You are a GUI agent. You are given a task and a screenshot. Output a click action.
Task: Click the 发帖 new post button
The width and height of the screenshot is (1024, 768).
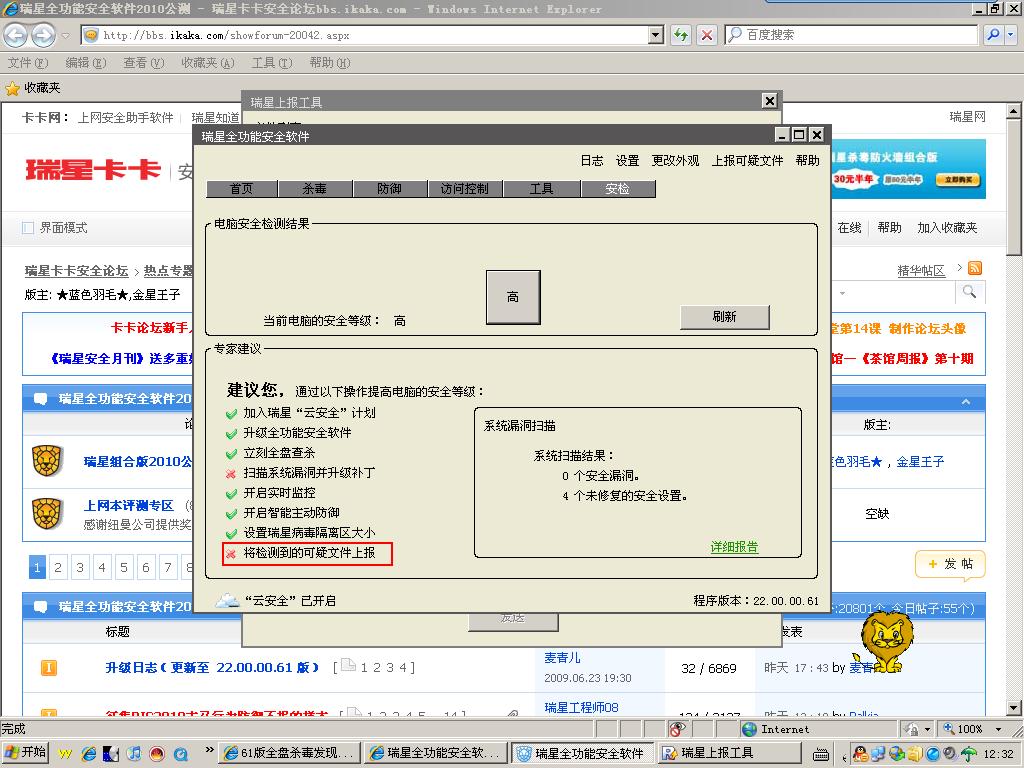(950, 564)
